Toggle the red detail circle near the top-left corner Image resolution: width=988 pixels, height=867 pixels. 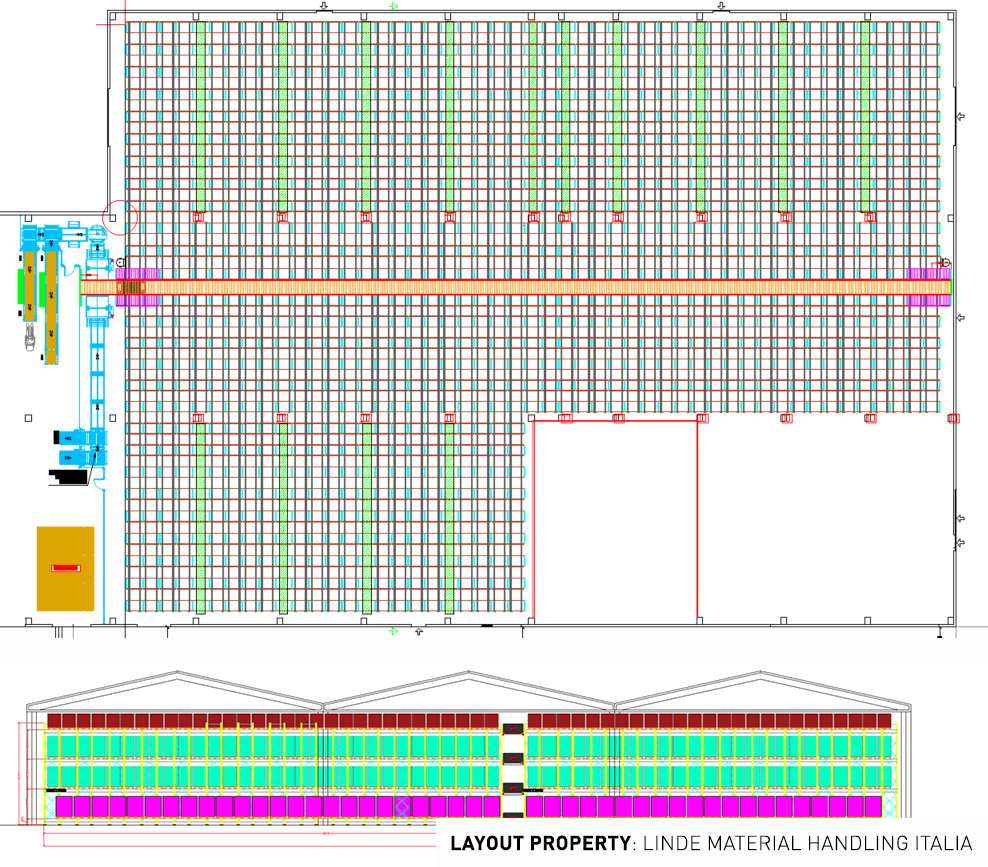[x=119, y=215]
